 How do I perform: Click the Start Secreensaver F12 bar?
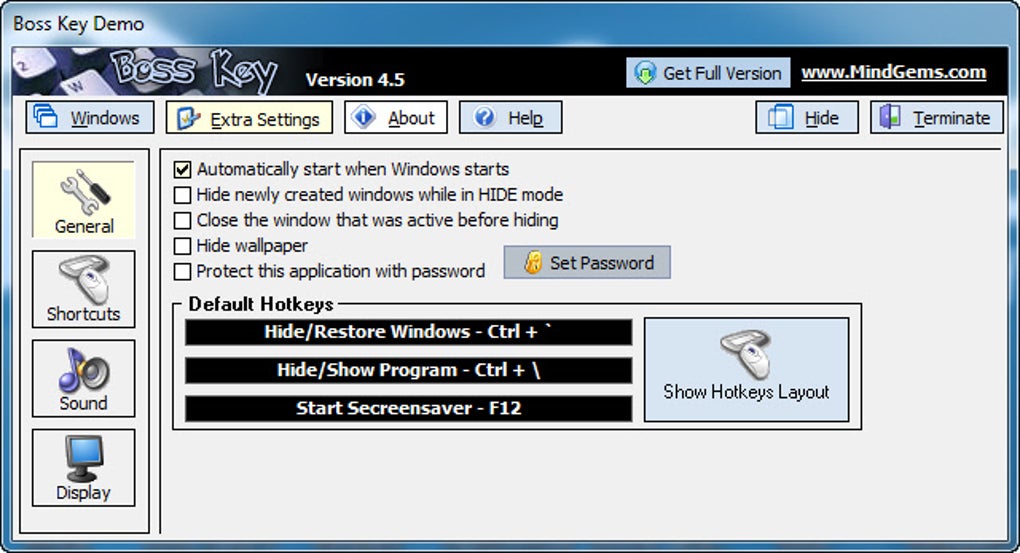tap(409, 409)
